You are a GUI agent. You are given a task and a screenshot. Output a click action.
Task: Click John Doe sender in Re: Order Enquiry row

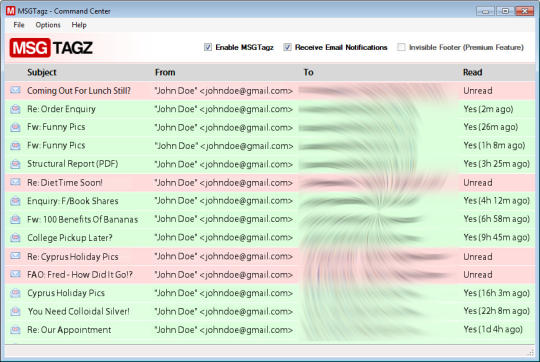tap(224, 109)
